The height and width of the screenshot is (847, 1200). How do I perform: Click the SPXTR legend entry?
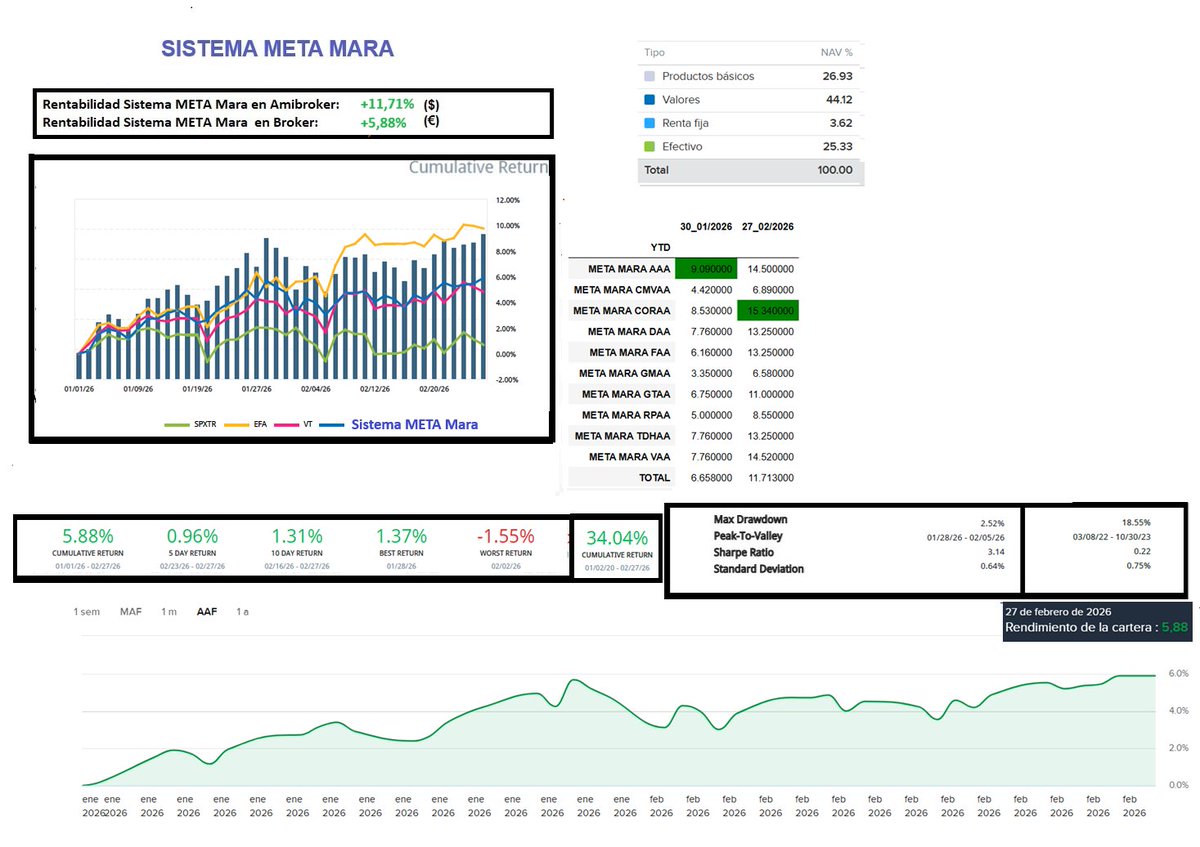tap(189, 424)
